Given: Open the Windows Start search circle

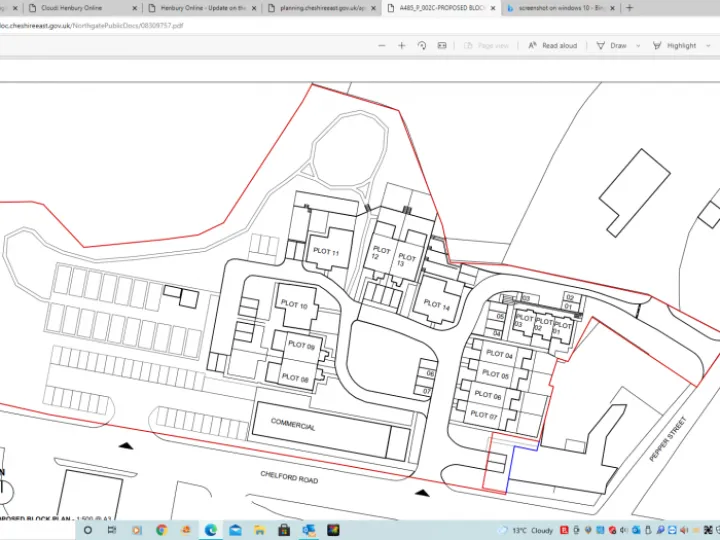Looking at the screenshot, I should (88, 530).
